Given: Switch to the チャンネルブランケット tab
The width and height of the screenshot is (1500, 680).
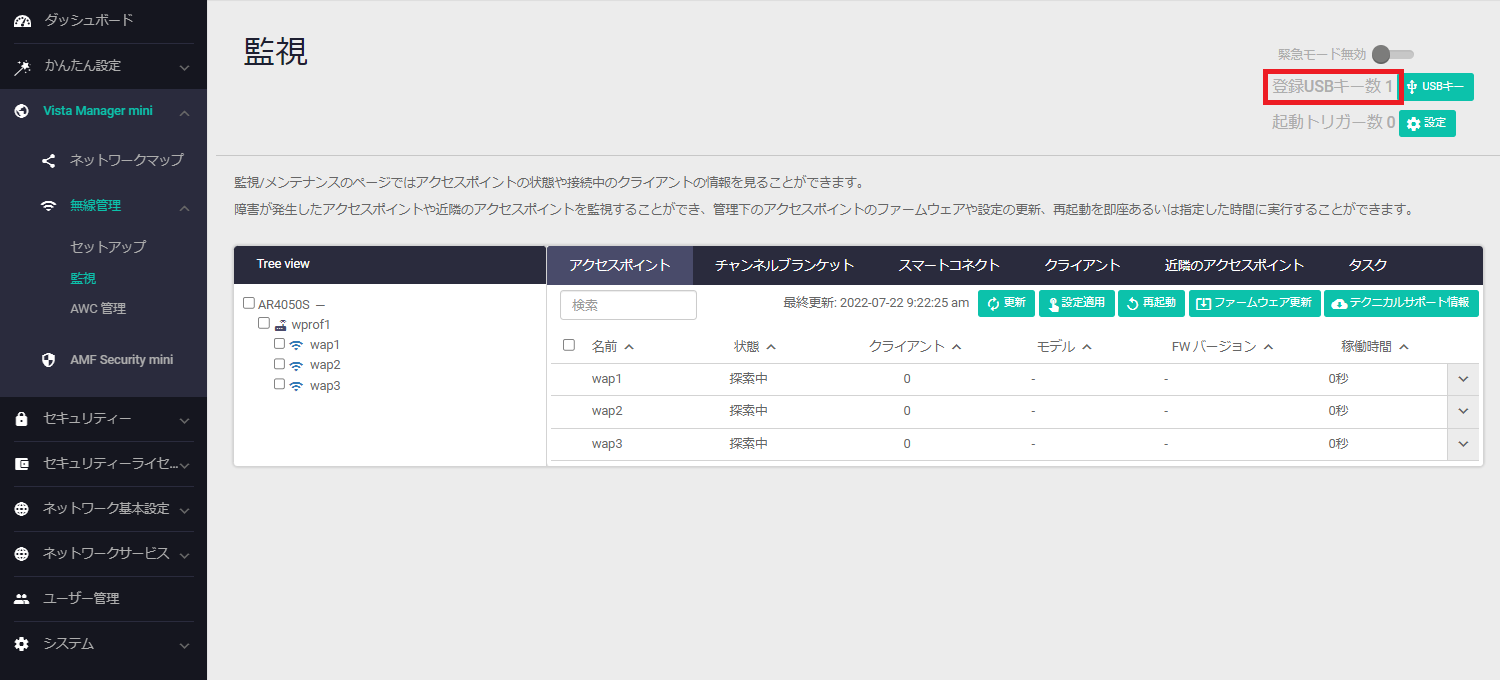Looking at the screenshot, I should [x=784, y=265].
